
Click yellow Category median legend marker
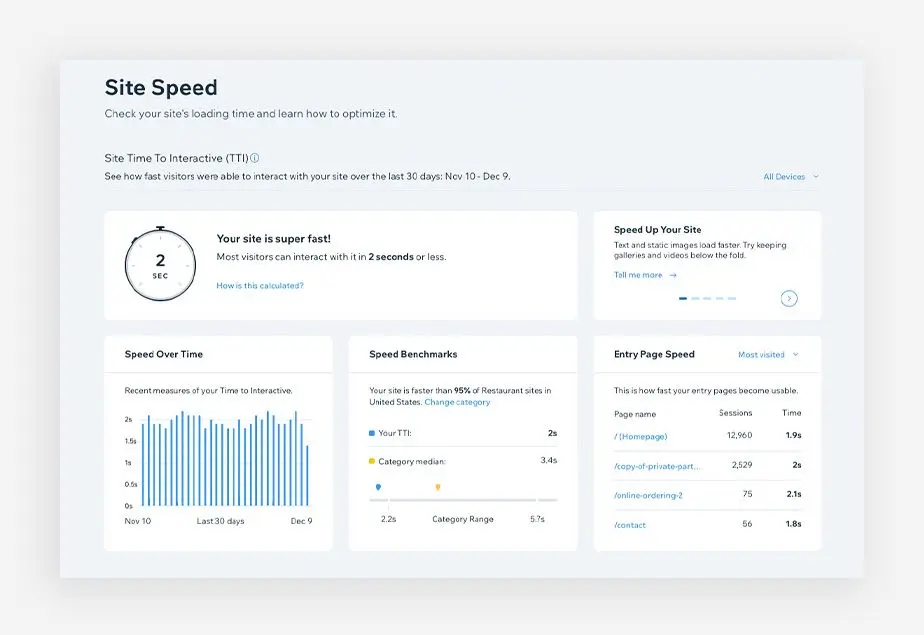tap(372, 461)
